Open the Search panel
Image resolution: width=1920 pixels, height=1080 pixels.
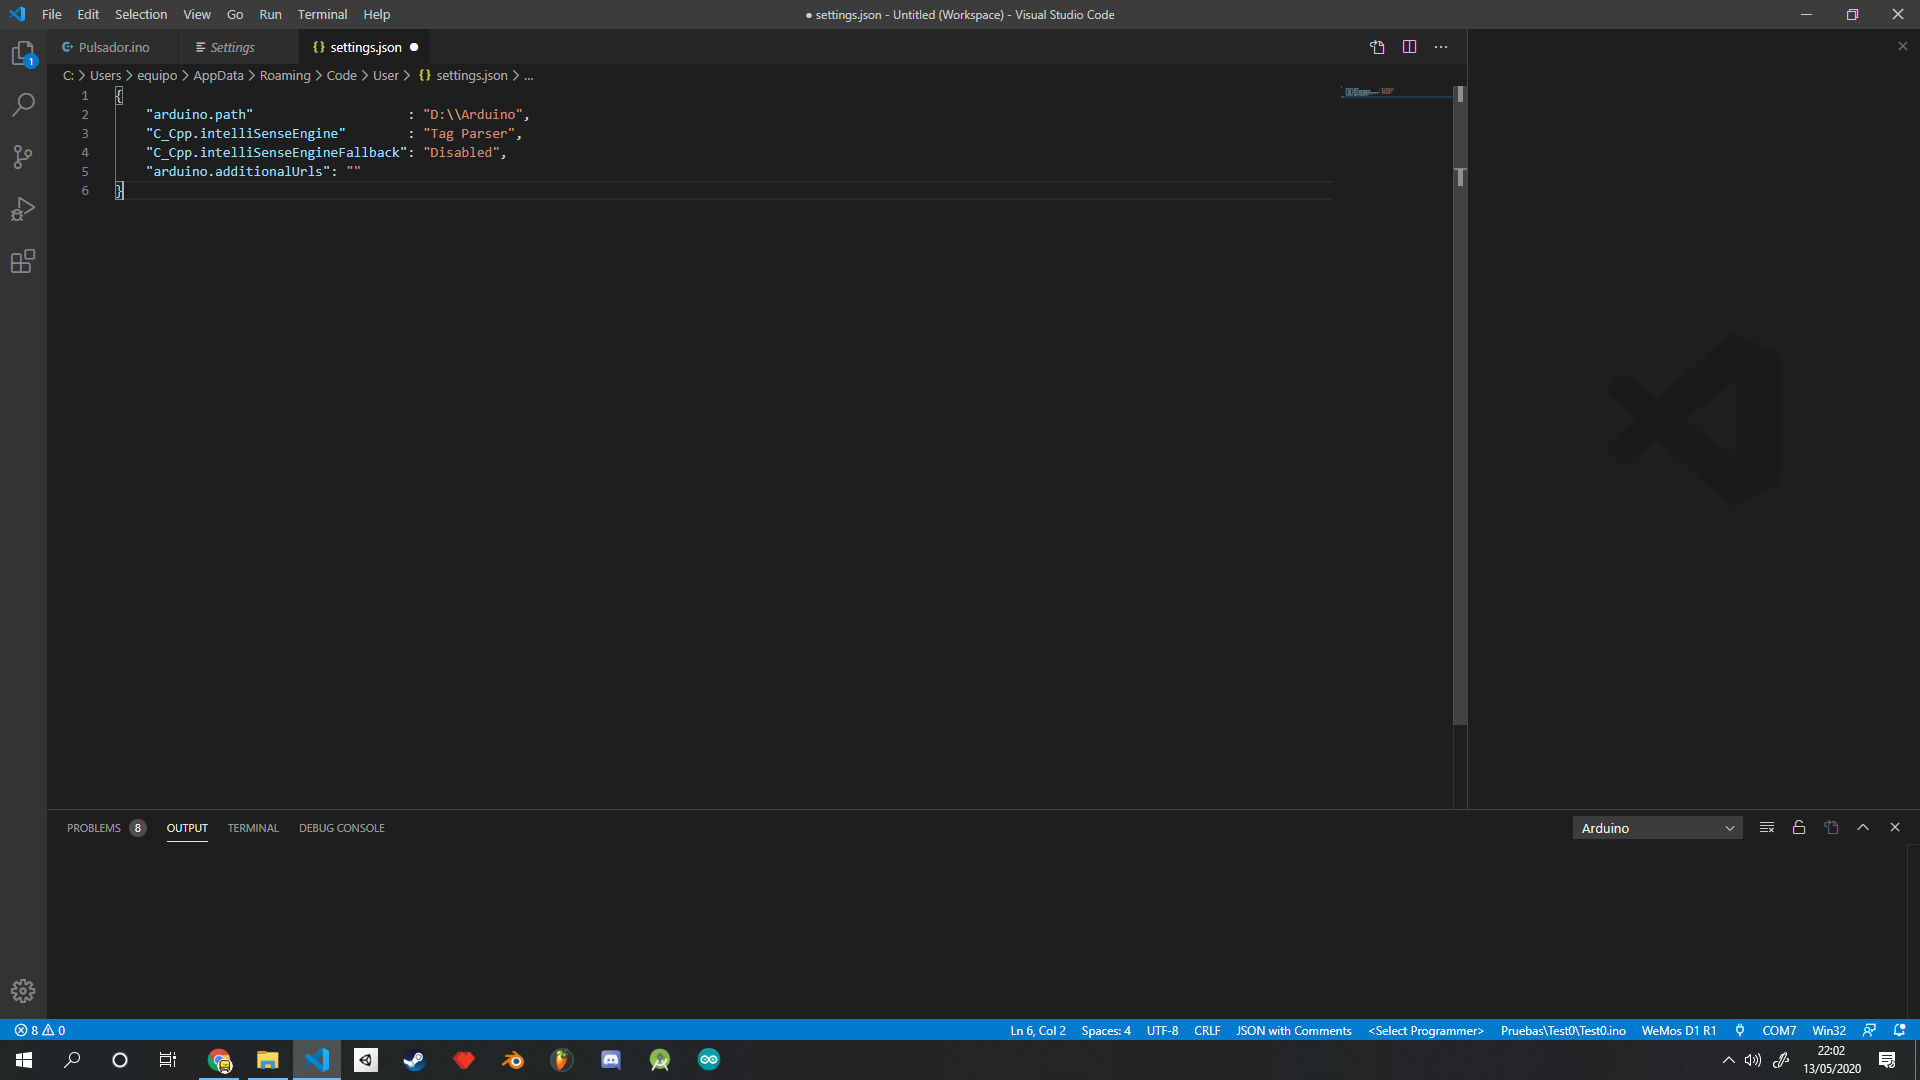(x=22, y=104)
